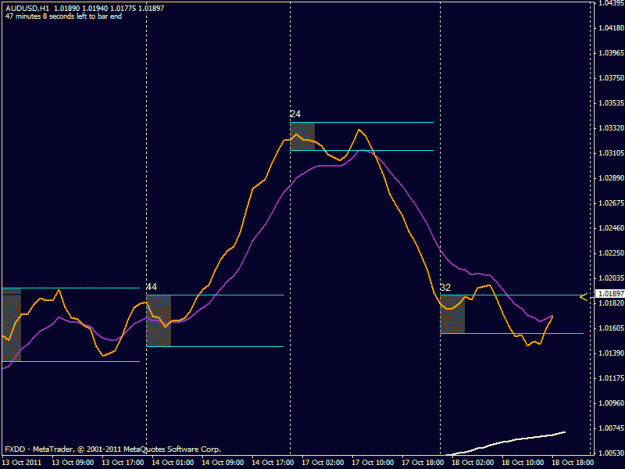This screenshot has width=625, height=469.
Task: Click price axis value 1.01605
Action: 611,328
